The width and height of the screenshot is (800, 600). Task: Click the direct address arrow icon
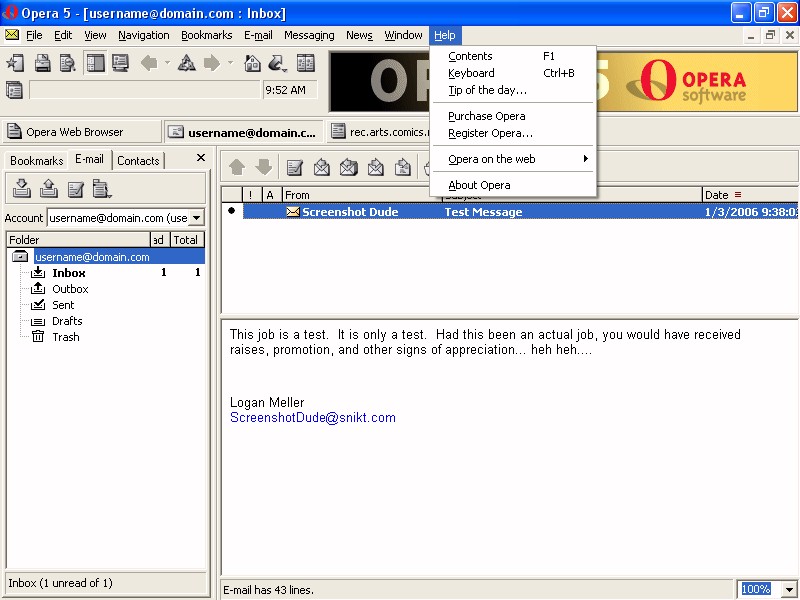click(277, 64)
